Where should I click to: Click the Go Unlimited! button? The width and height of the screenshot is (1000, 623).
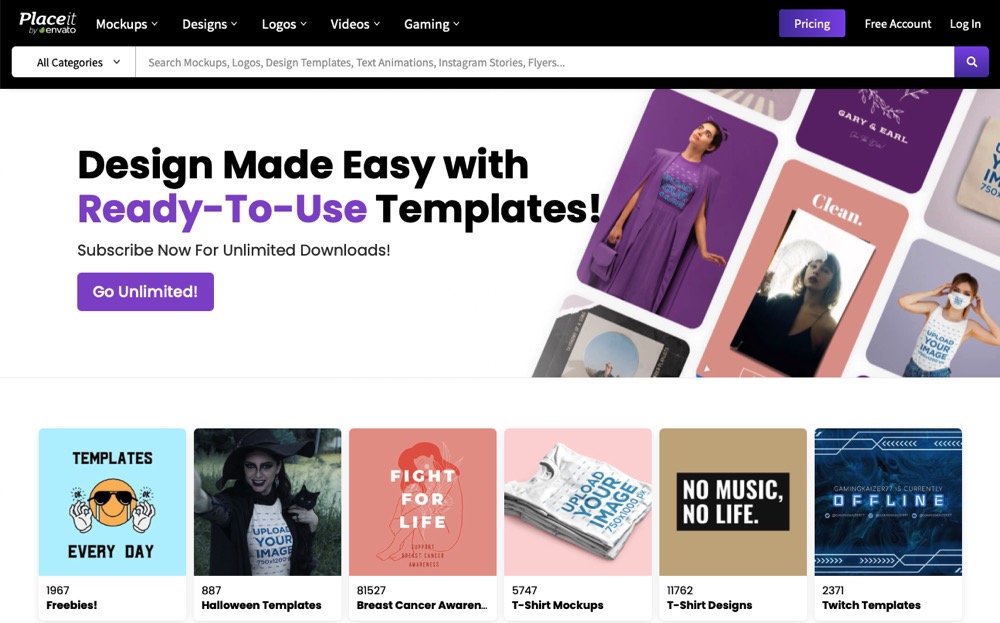tap(145, 291)
